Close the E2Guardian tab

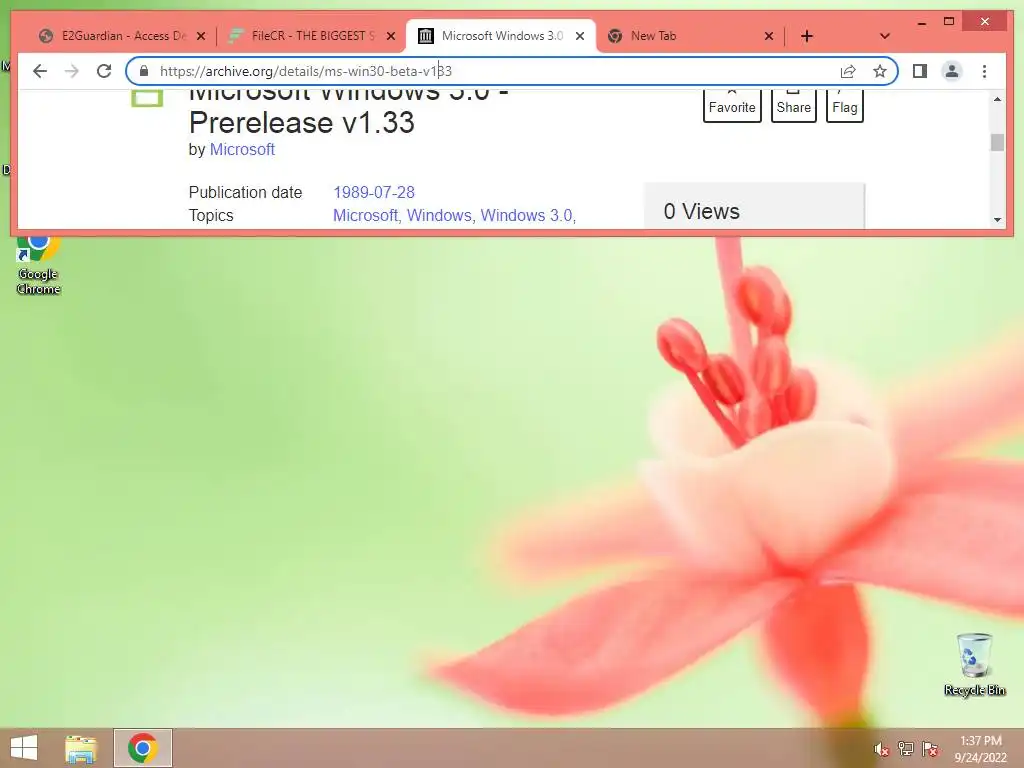[x=200, y=36]
